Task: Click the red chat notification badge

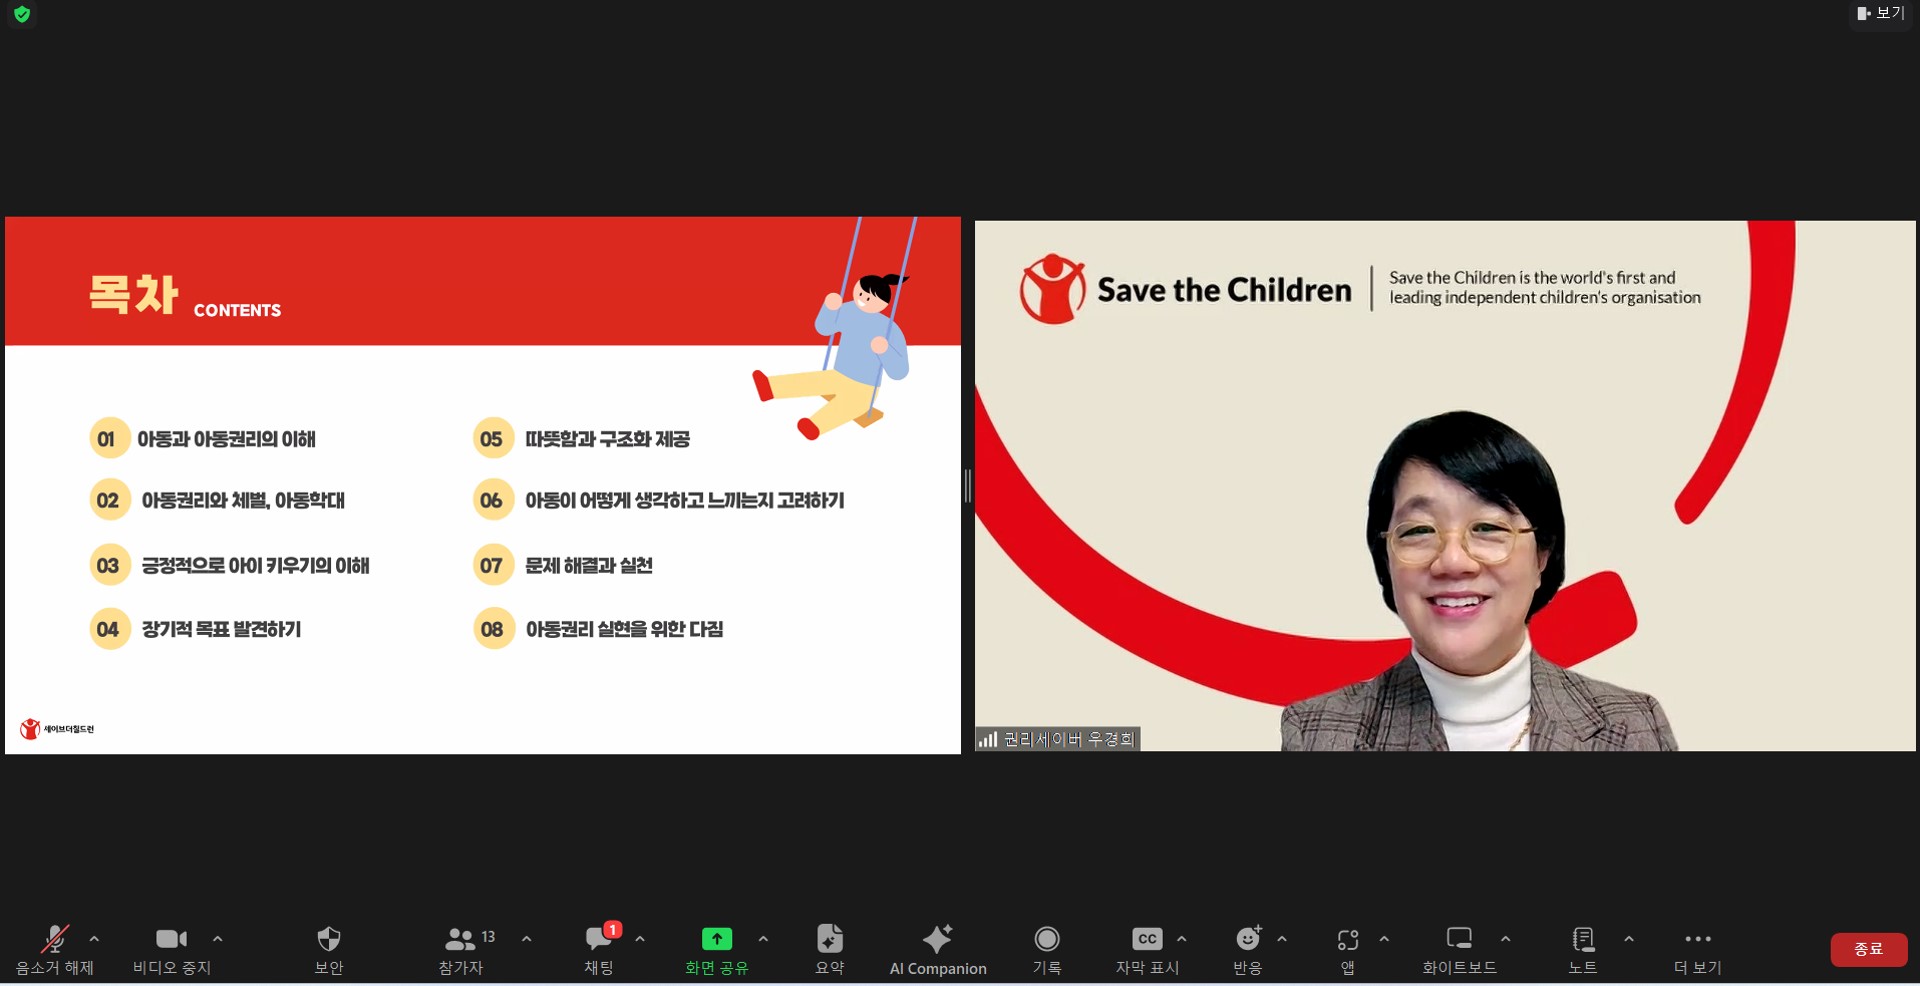Action: tap(613, 929)
